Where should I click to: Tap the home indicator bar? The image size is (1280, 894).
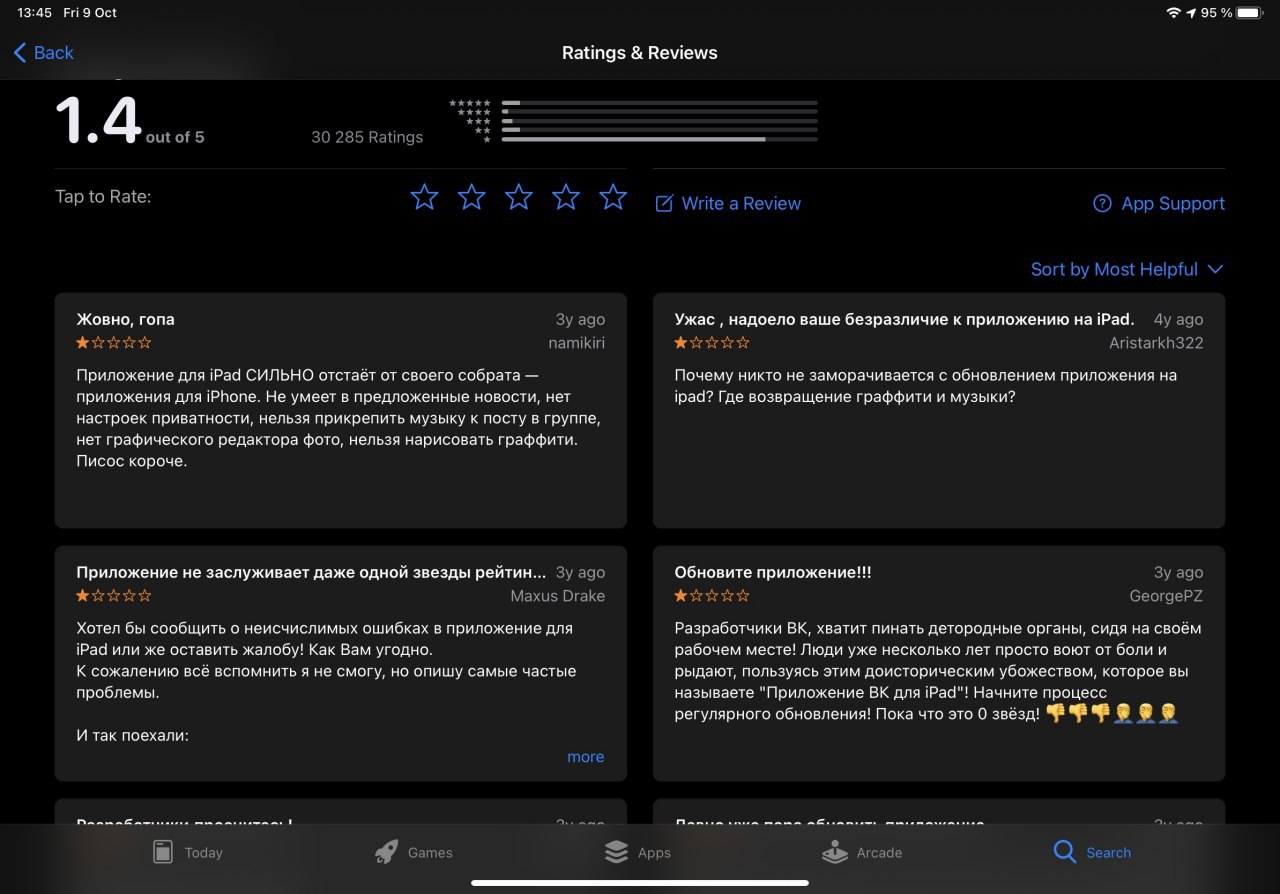pos(640,883)
